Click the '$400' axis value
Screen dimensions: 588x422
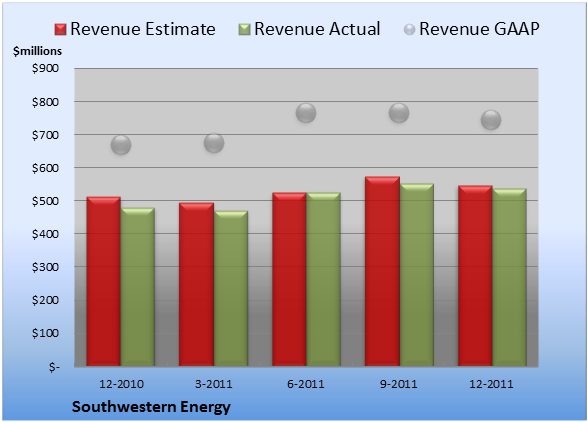point(45,234)
